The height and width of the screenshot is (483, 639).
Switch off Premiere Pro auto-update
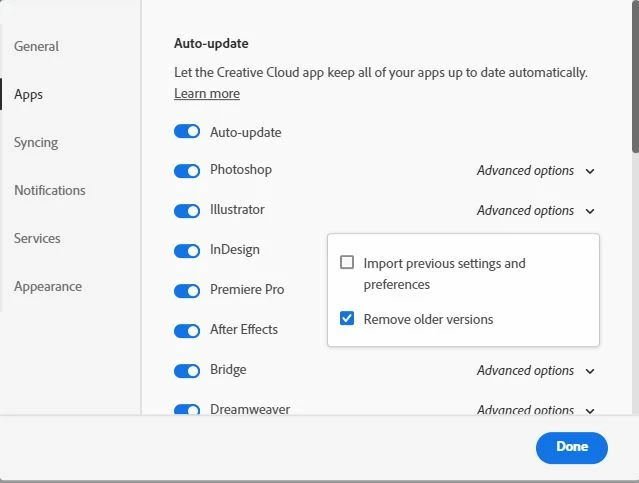(x=187, y=291)
